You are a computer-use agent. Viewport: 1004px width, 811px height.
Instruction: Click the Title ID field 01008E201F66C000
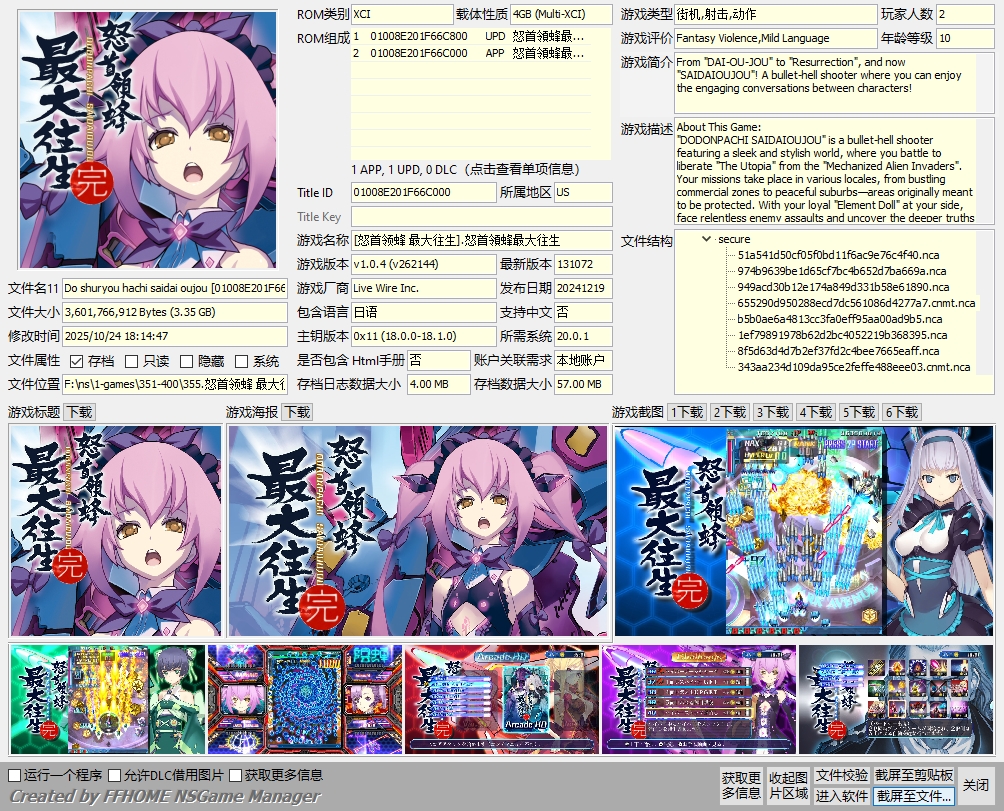pyautogui.click(x=424, y=192)
